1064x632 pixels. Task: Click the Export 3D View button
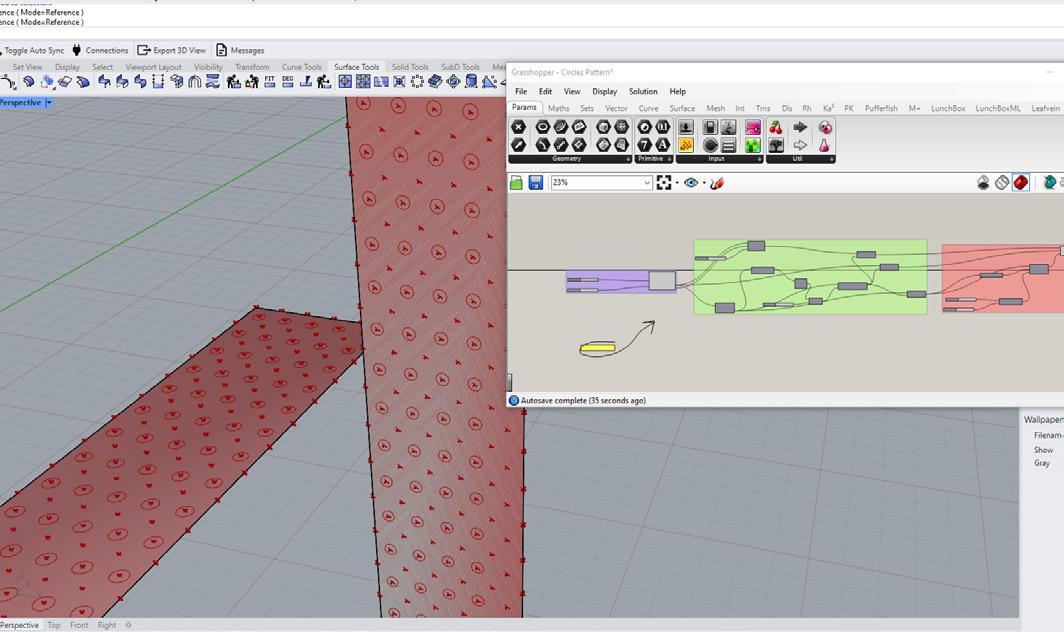tap(172, 50)
